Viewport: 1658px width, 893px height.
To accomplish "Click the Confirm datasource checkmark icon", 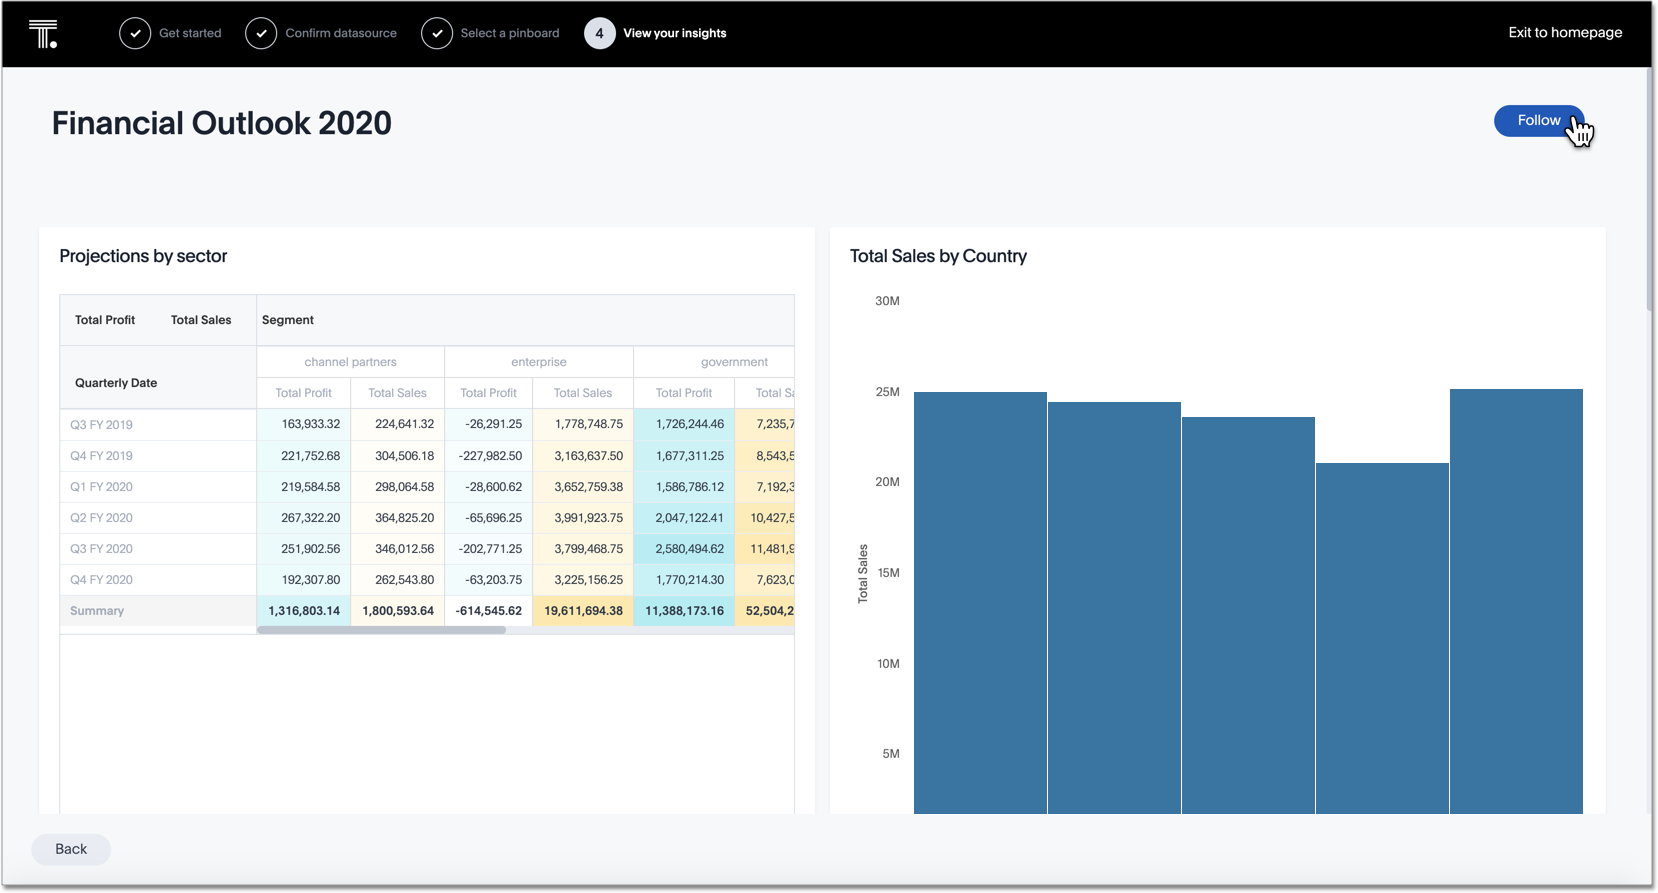I will (261, 33).
